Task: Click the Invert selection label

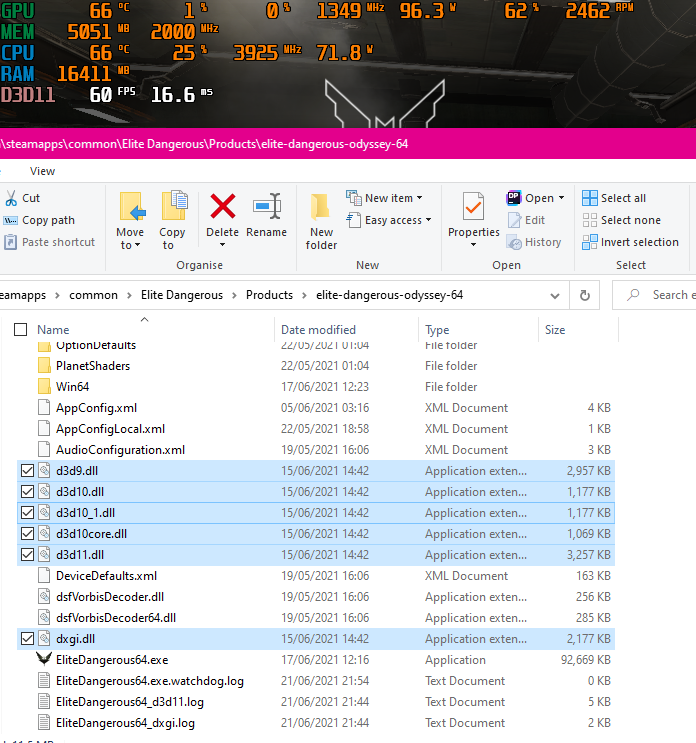Action: click(x=640, y=242)
